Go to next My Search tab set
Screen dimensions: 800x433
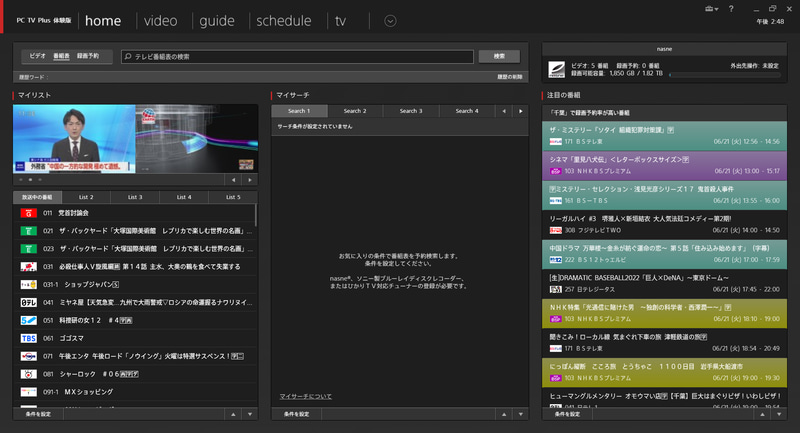(x=520, y=111)
